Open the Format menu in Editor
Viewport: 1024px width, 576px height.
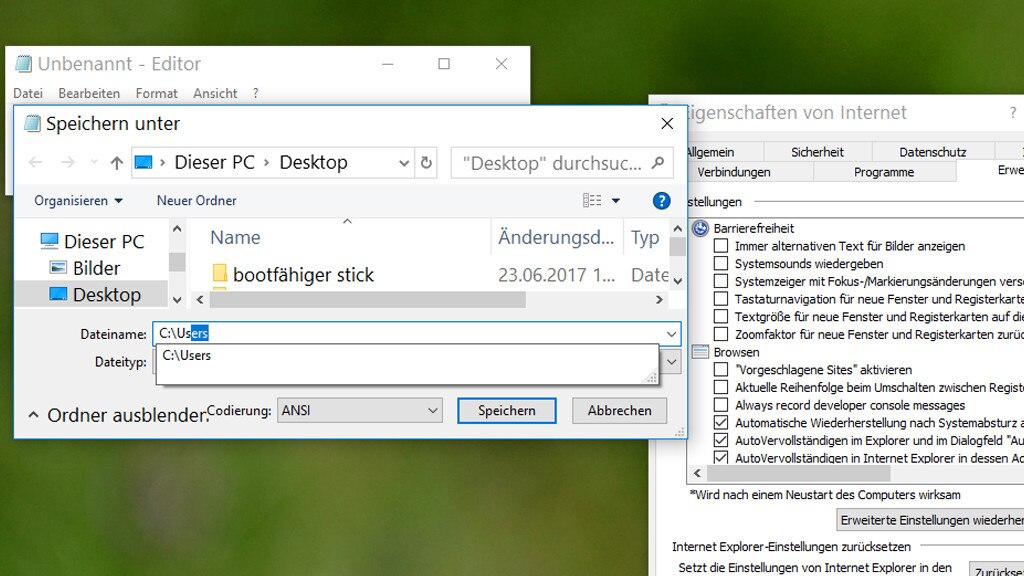[x=156, y=92]
